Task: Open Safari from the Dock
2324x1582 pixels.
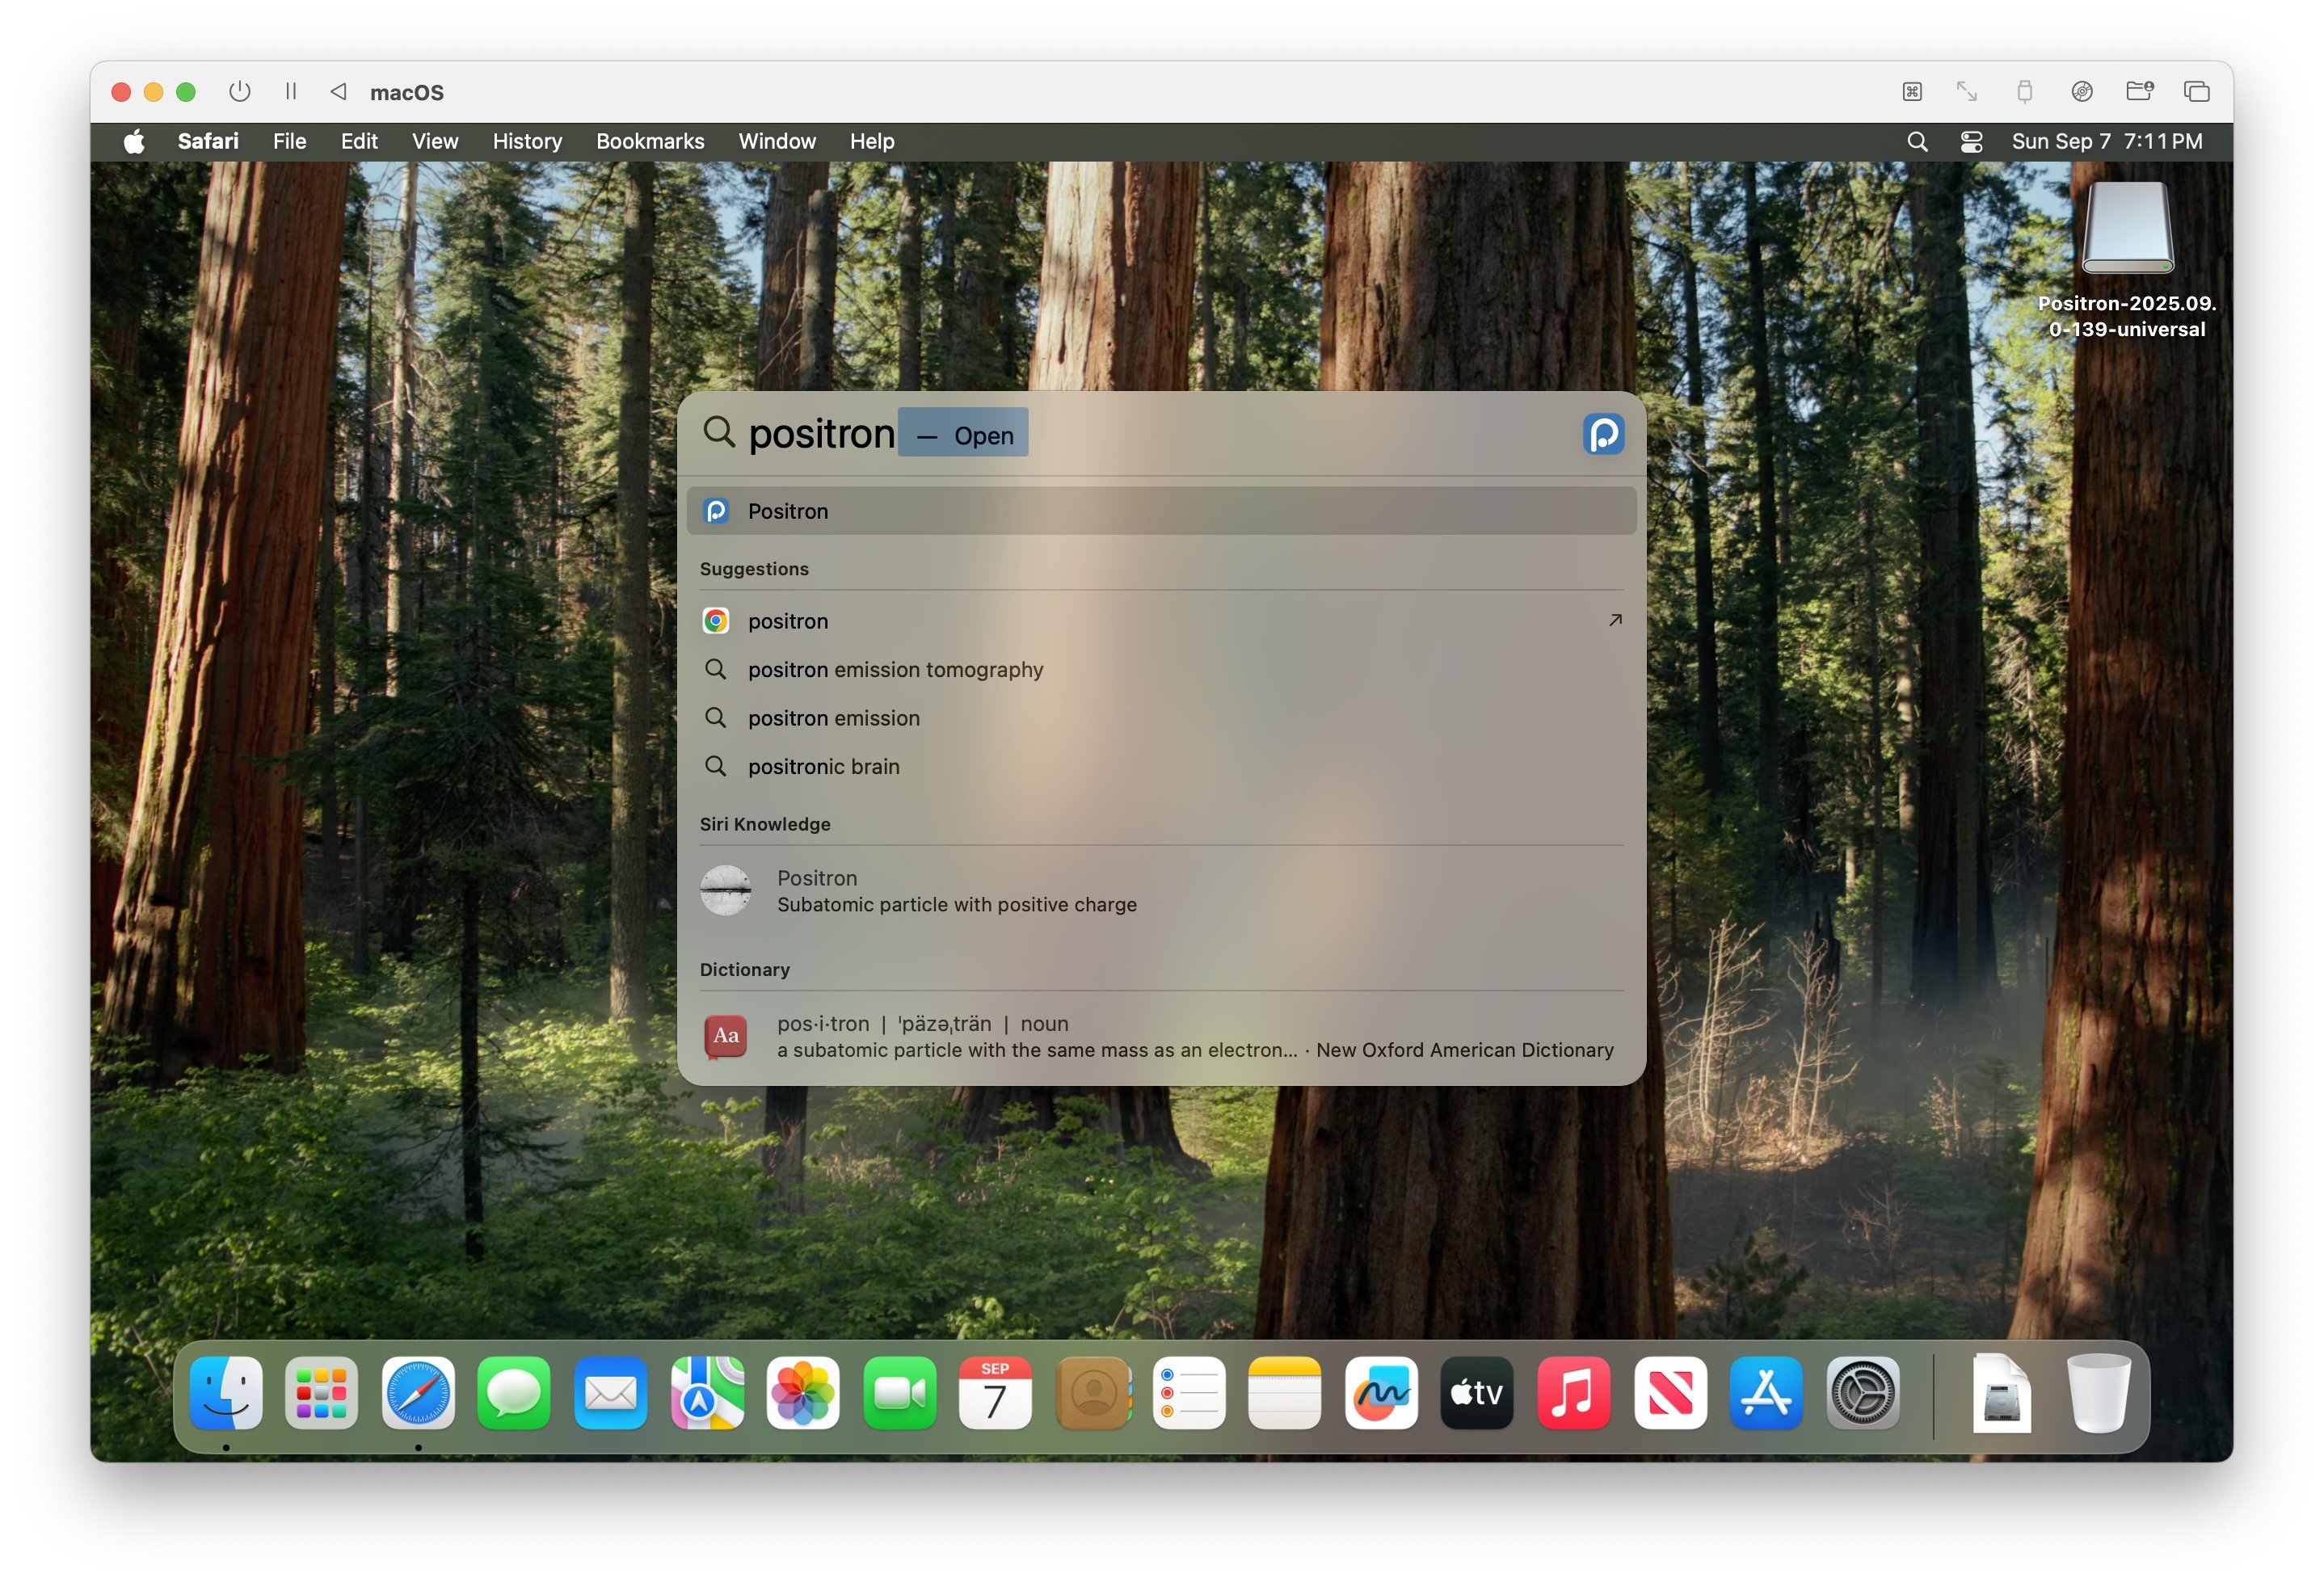Action: click(418, 1392)
